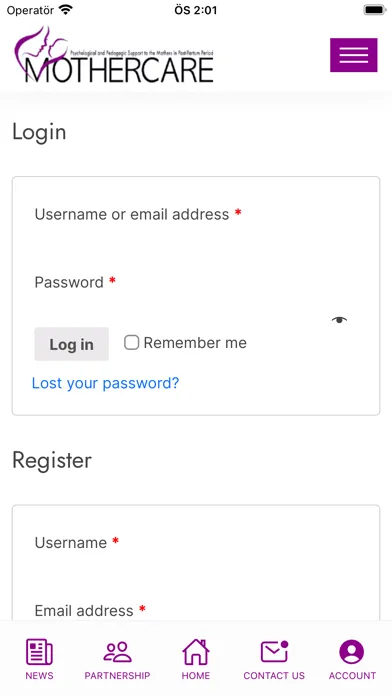Select the Account profile icon
This screenshot has height=696, width=392.
(352, 652)
